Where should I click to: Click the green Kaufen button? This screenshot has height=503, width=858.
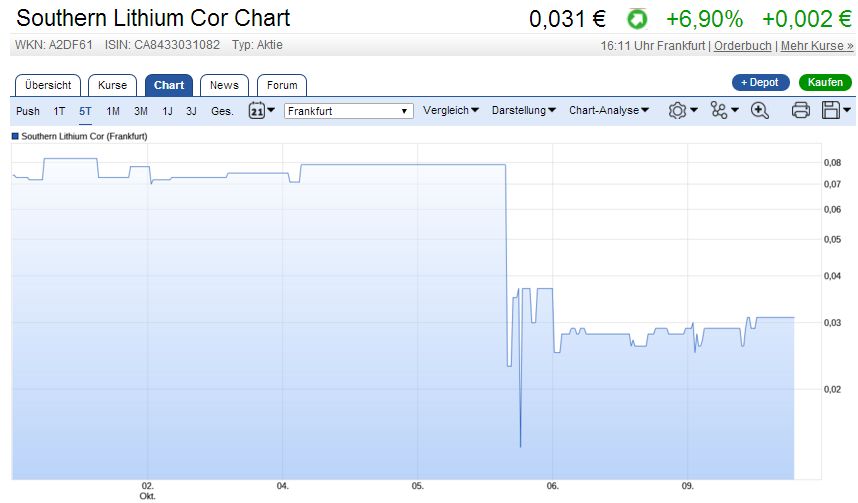pos(825,83)
